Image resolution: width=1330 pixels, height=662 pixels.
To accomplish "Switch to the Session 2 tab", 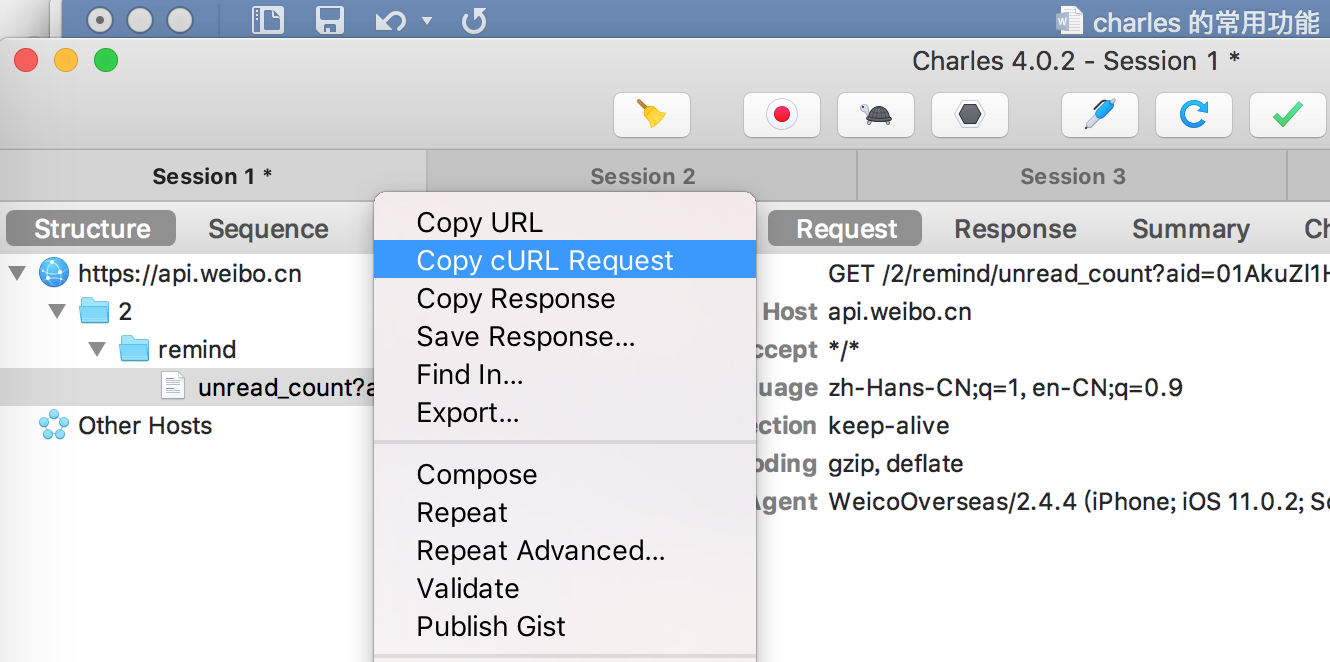I will tap(642, 176).
